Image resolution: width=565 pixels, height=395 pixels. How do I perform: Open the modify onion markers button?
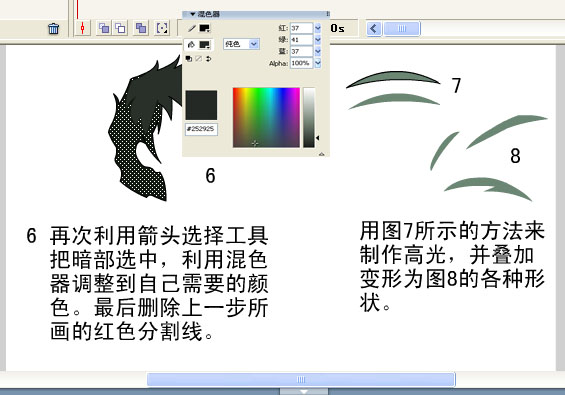[162, 28]
